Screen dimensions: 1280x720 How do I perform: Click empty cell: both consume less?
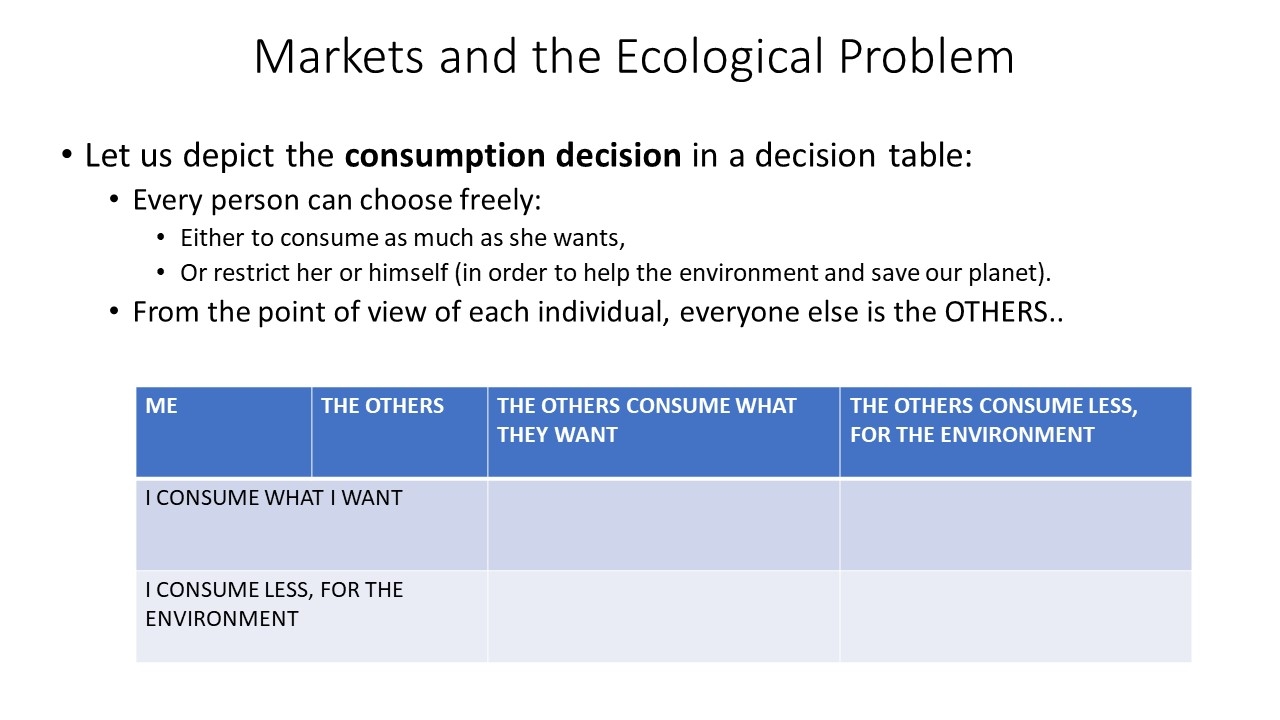(x=1015, y=615)
